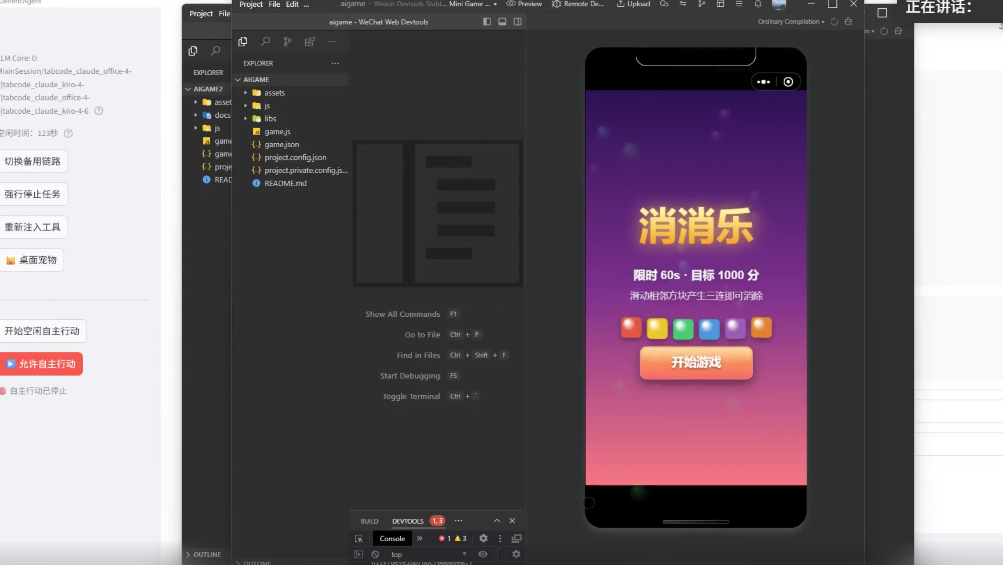Open Extensions view in front devtools sidebar

coord(310,42)
